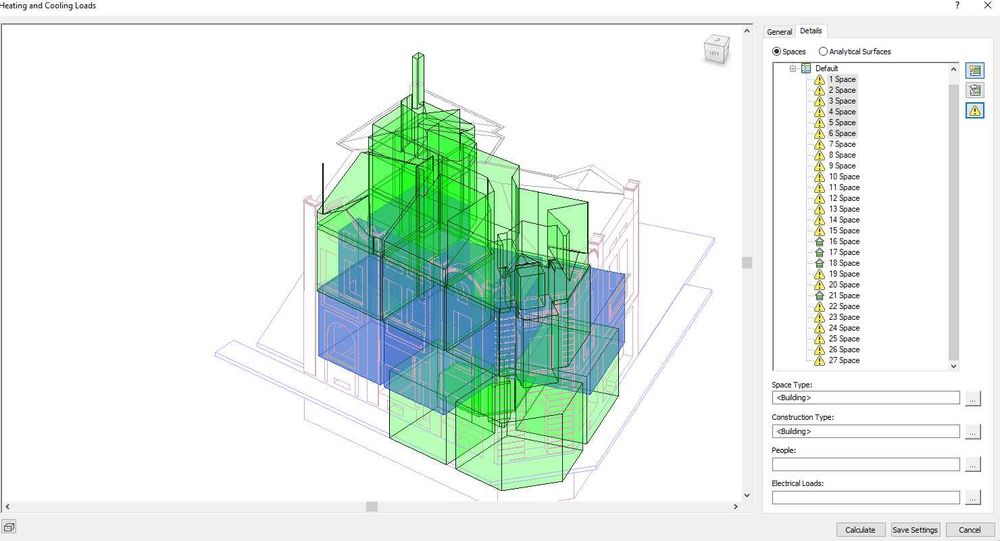Click the warning icon next to 7 Space
The width and height of the screenshot is (1000, 541).
coord(820,145)
